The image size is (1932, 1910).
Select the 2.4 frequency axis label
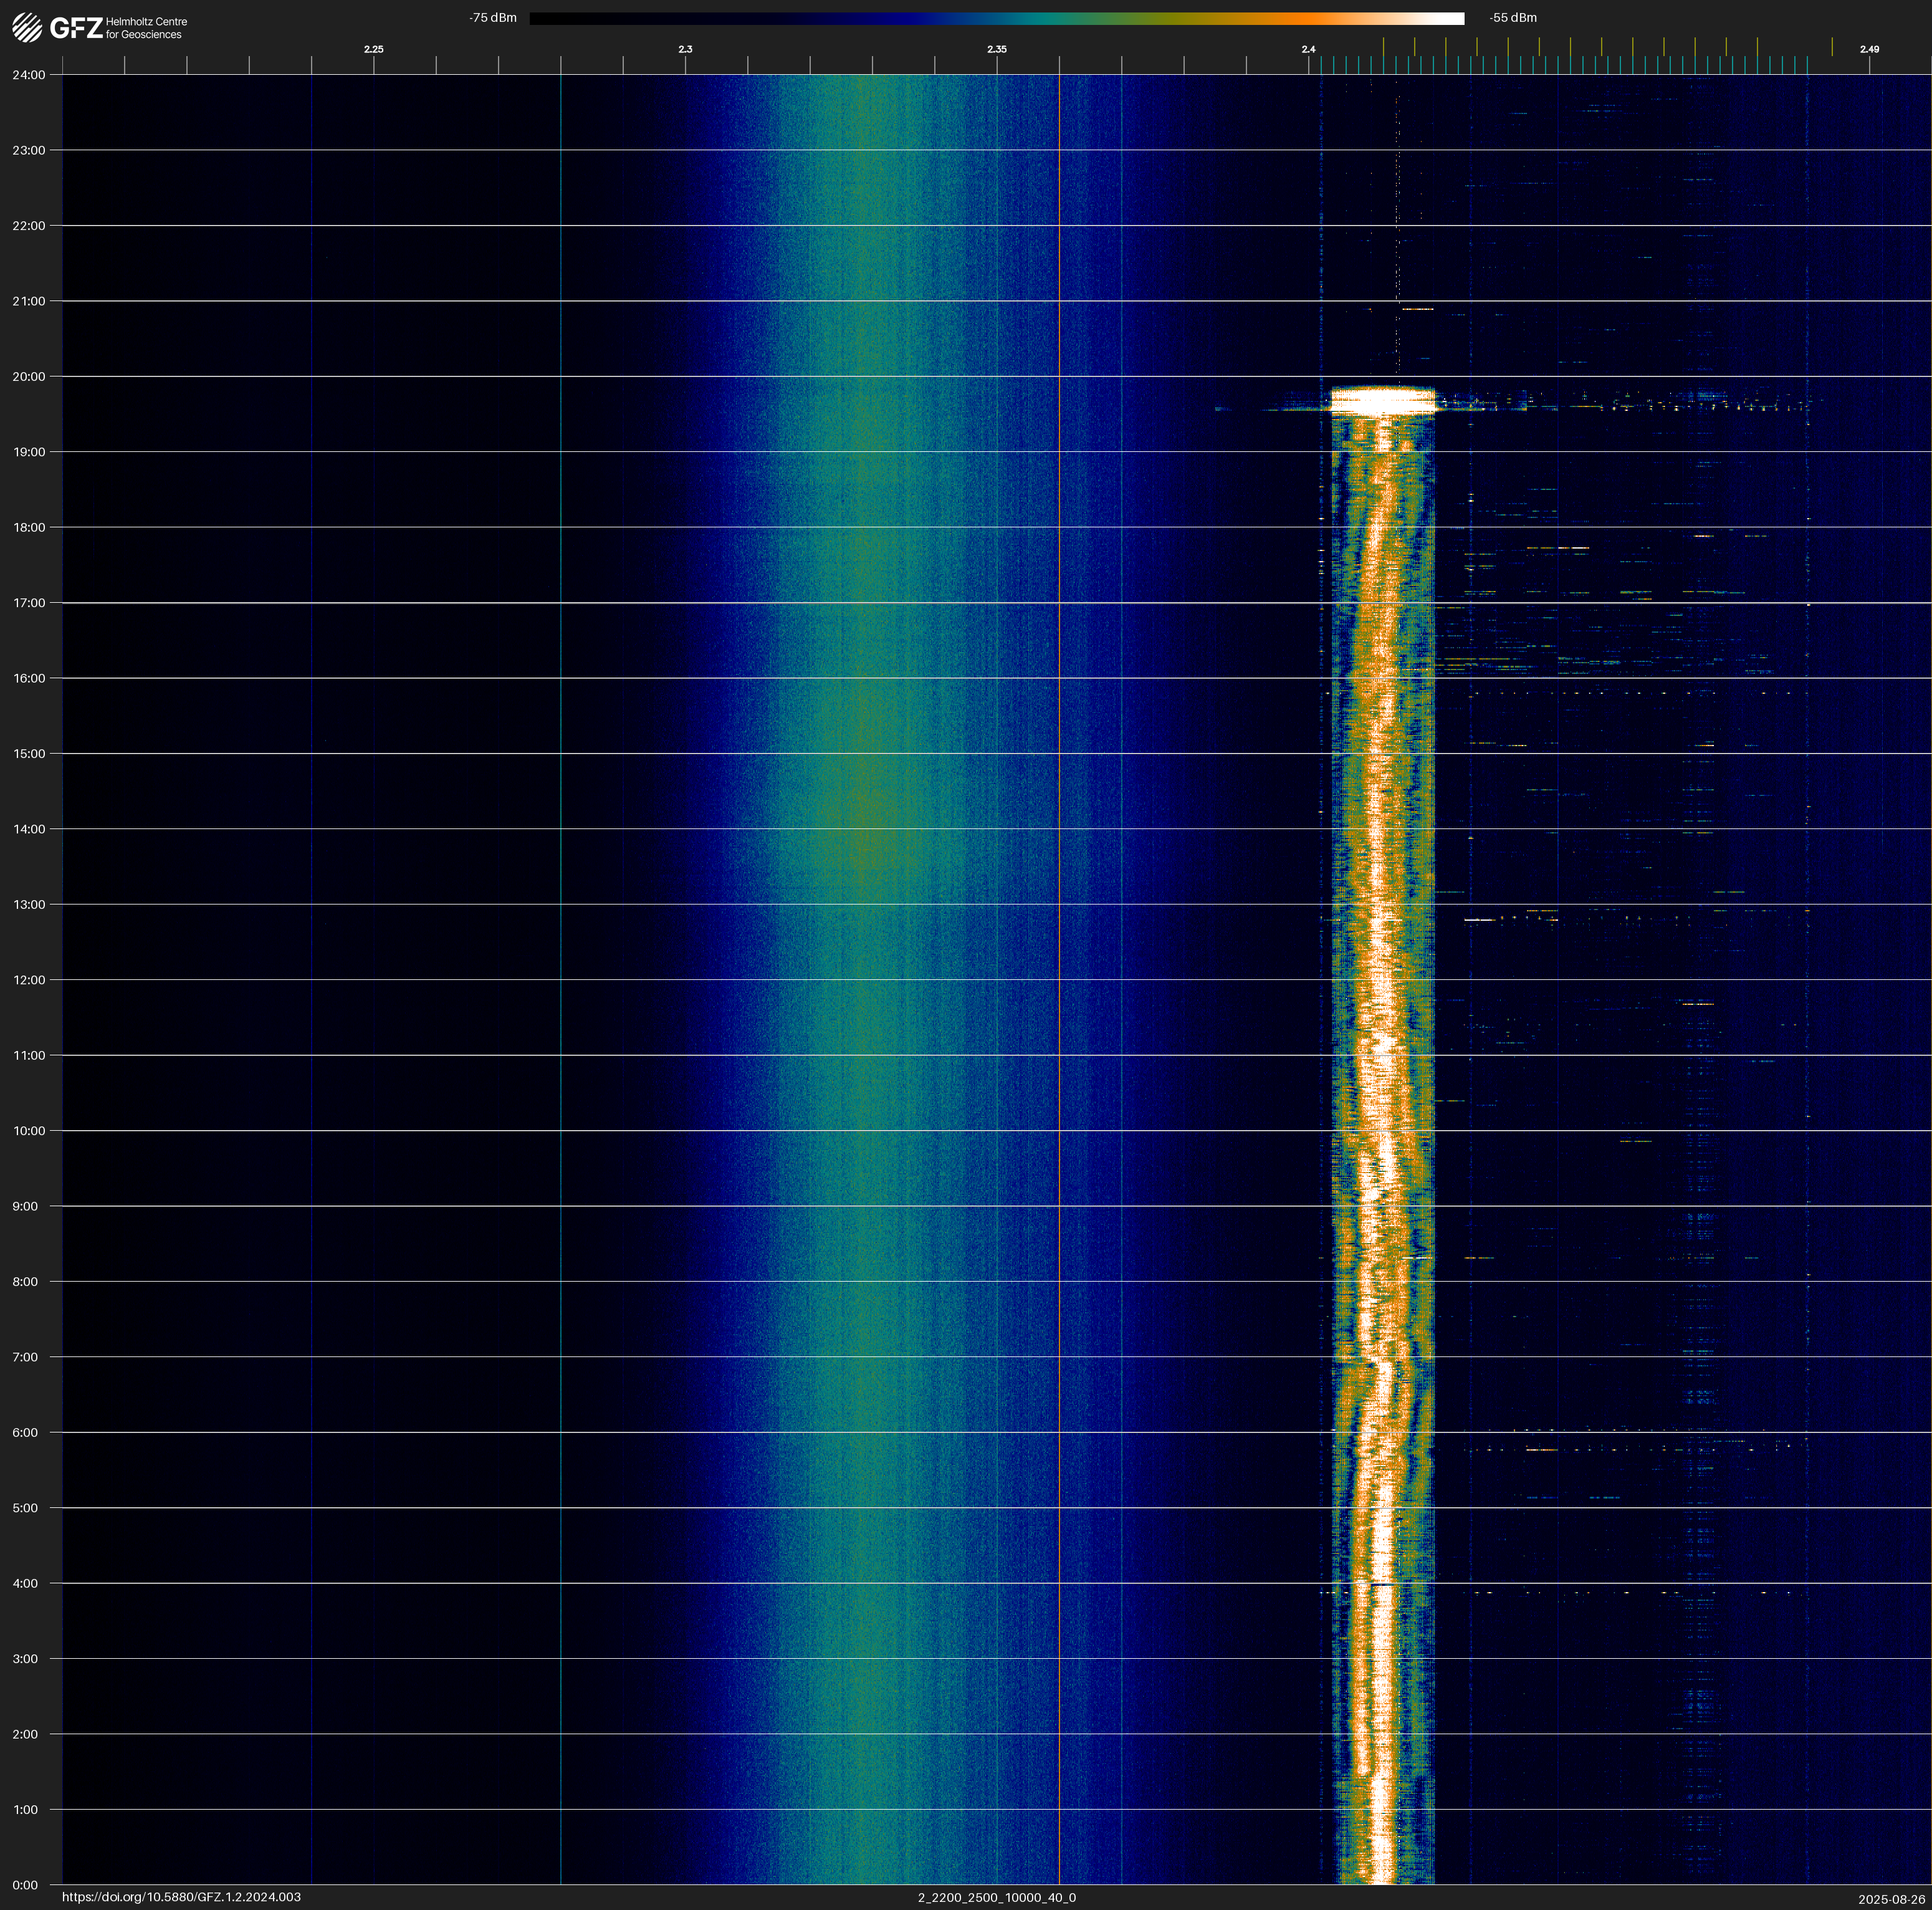click(x=1308, y=49)
